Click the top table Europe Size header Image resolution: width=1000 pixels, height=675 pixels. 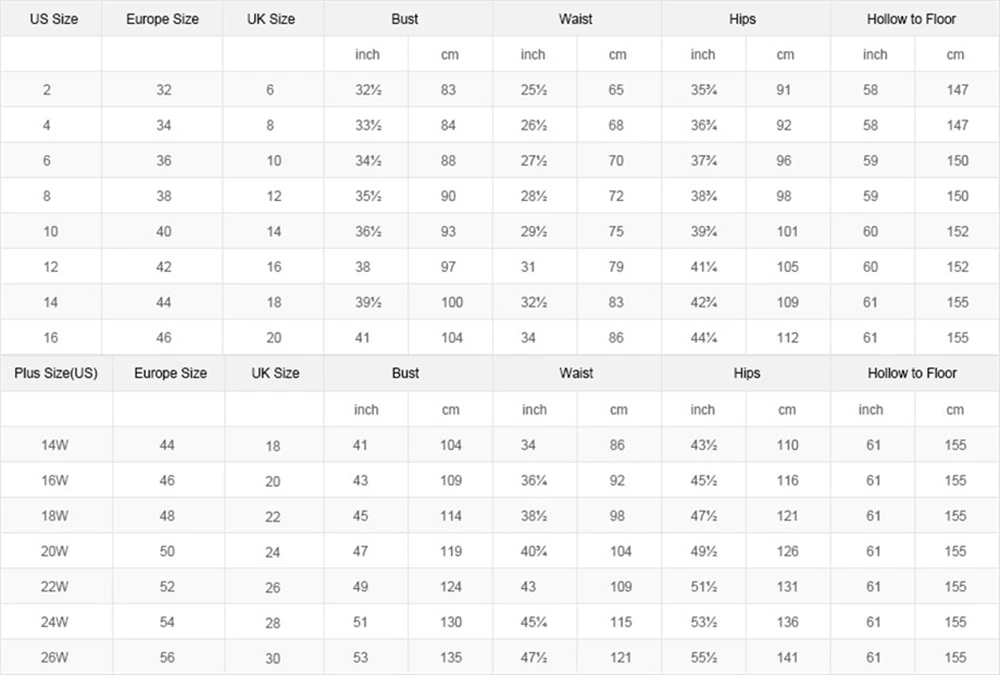(x=162, y=19)
